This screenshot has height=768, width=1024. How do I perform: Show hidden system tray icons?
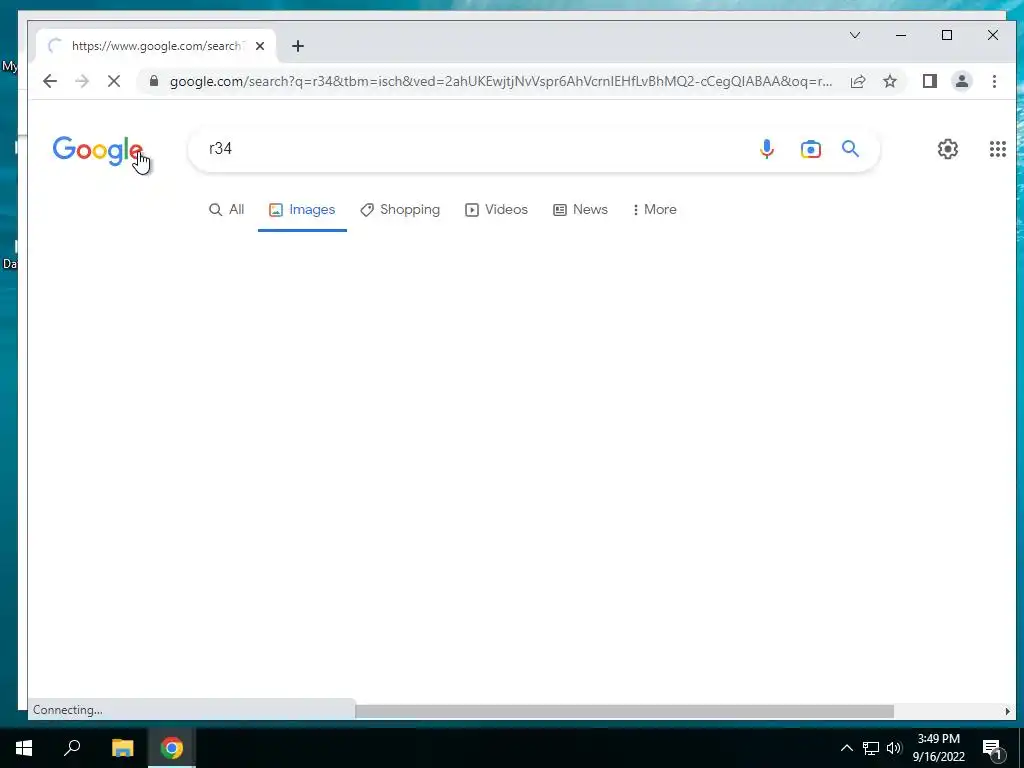click(846, 748)
